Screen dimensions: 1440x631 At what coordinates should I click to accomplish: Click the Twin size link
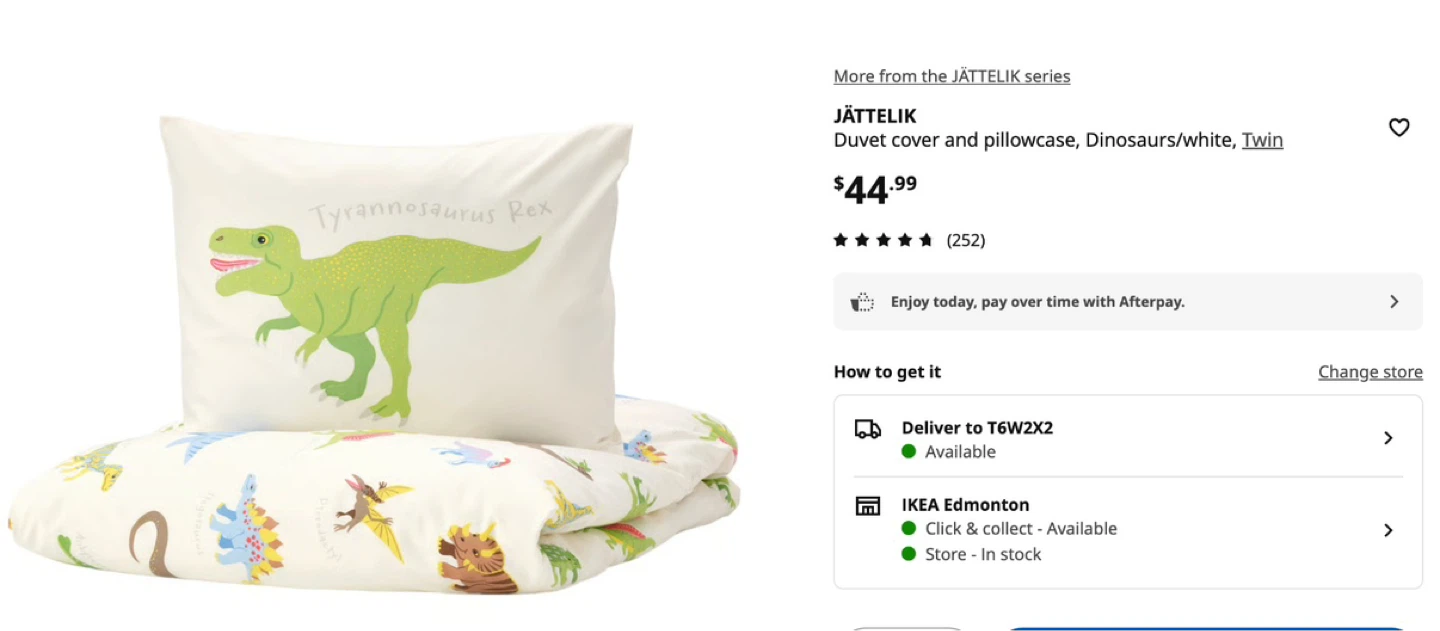point(1262,140)
